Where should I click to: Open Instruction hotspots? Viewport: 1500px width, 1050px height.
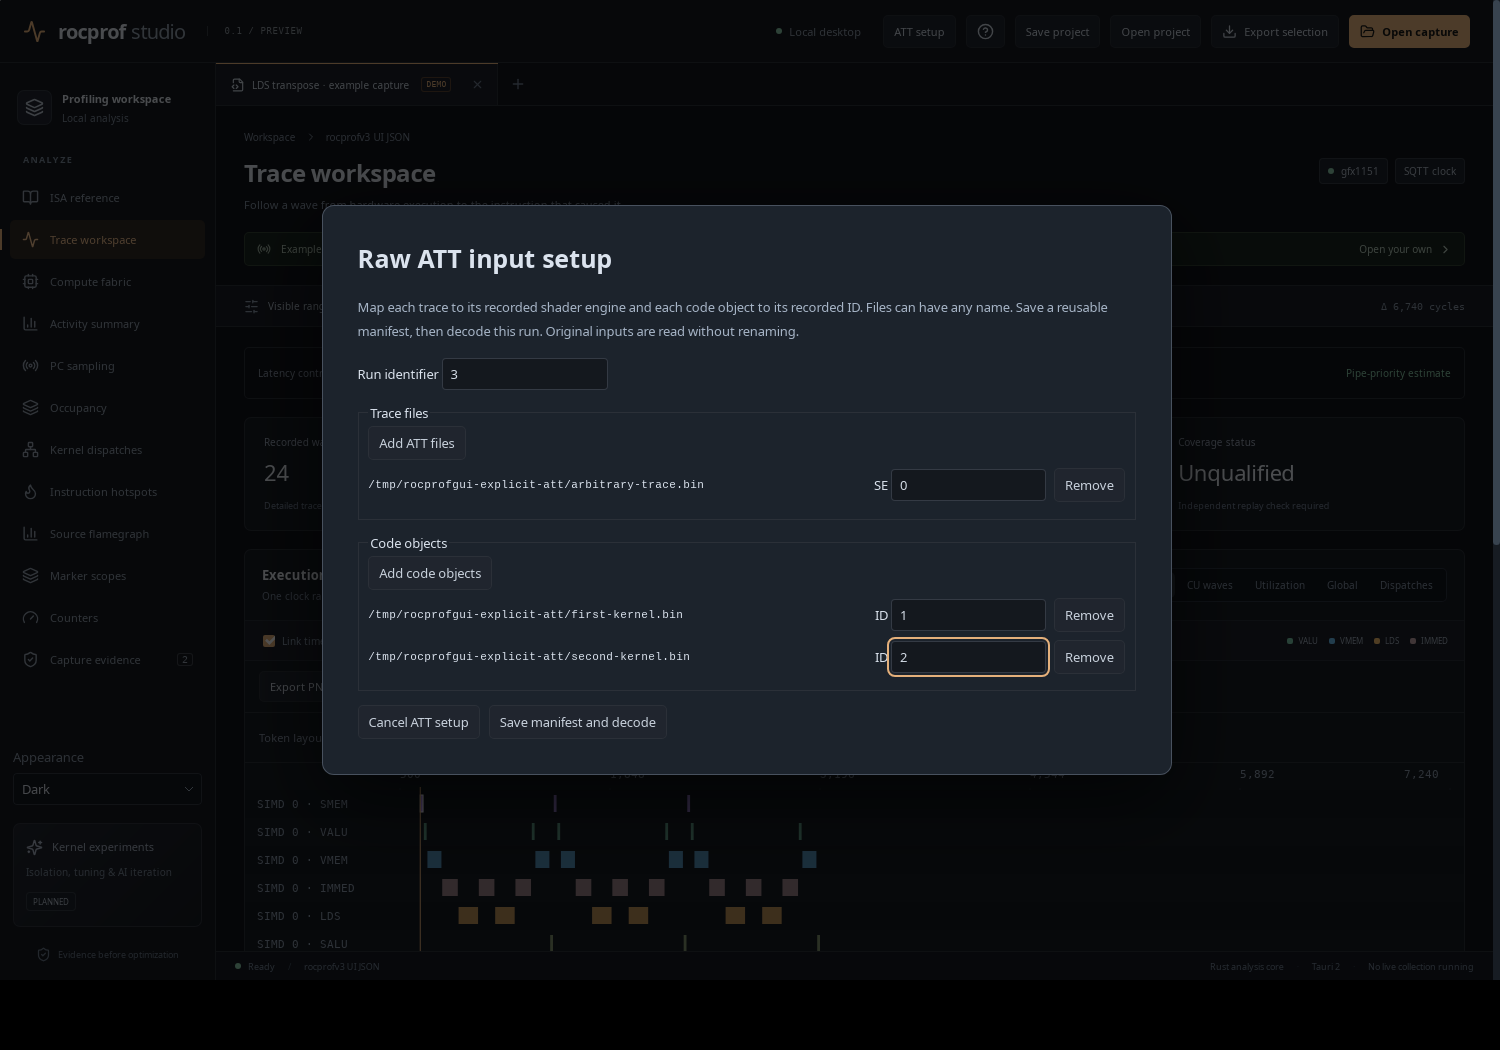click(107, 492)
